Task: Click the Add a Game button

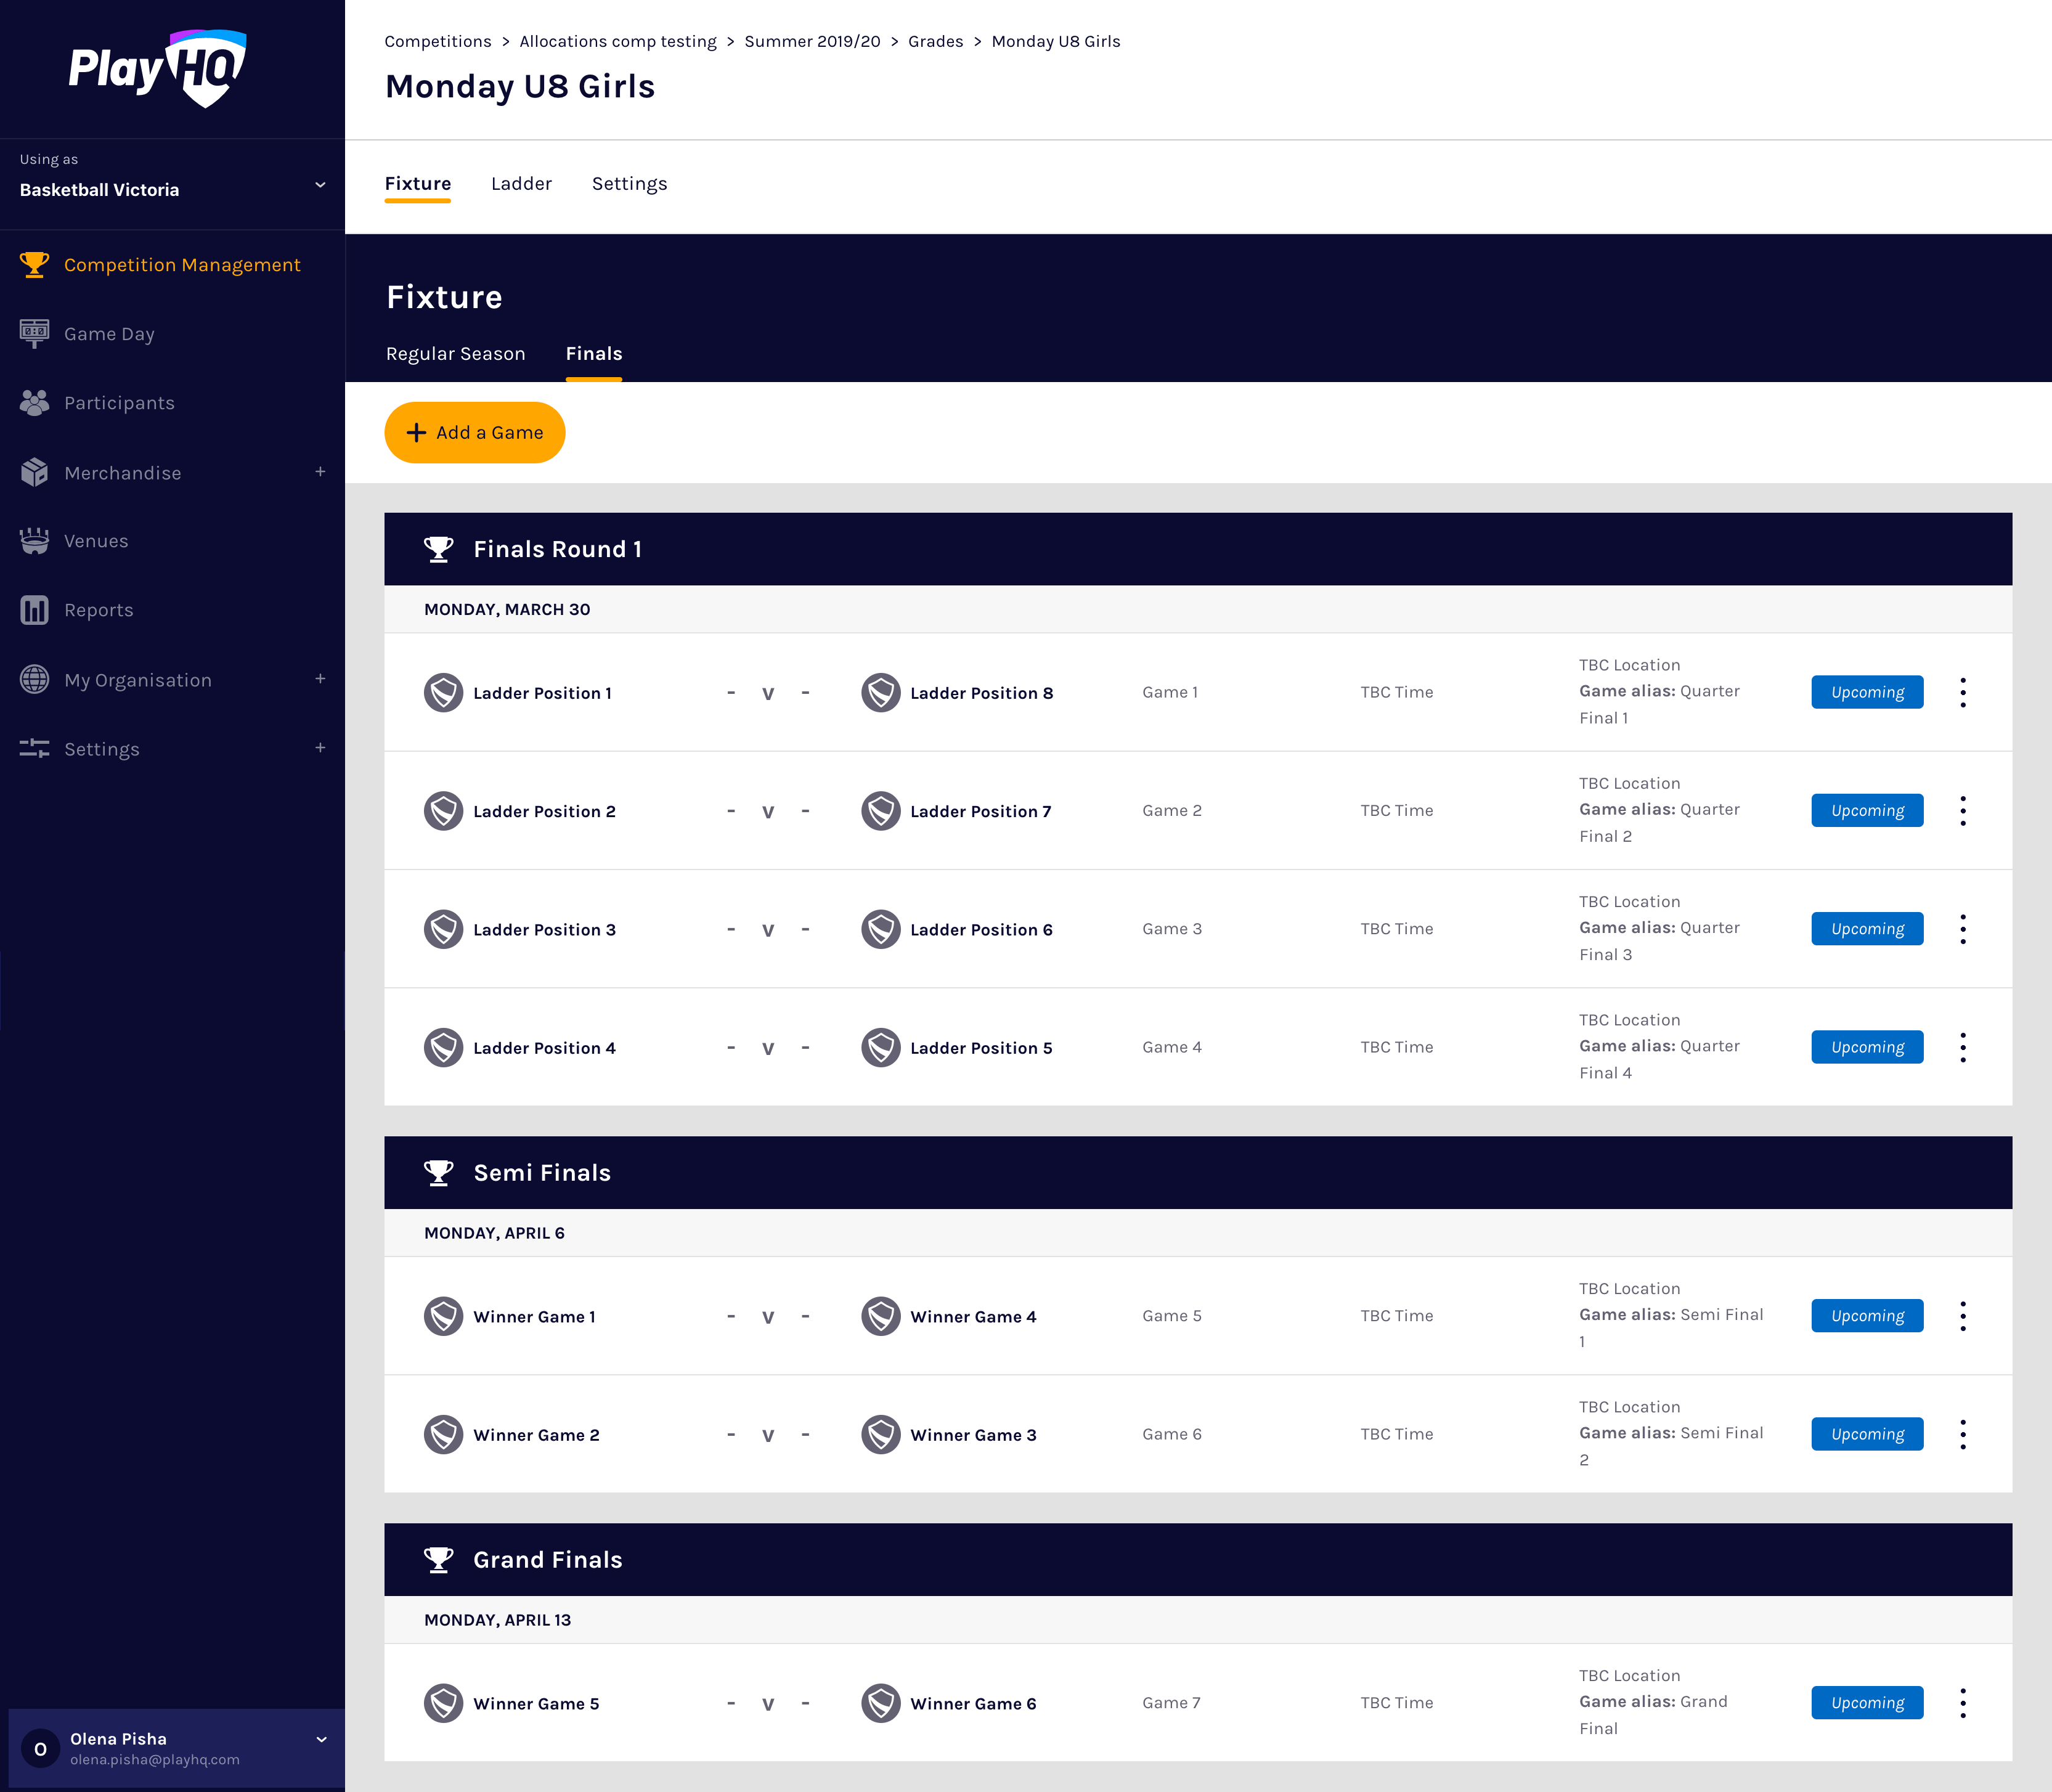Action: [475, 433]
